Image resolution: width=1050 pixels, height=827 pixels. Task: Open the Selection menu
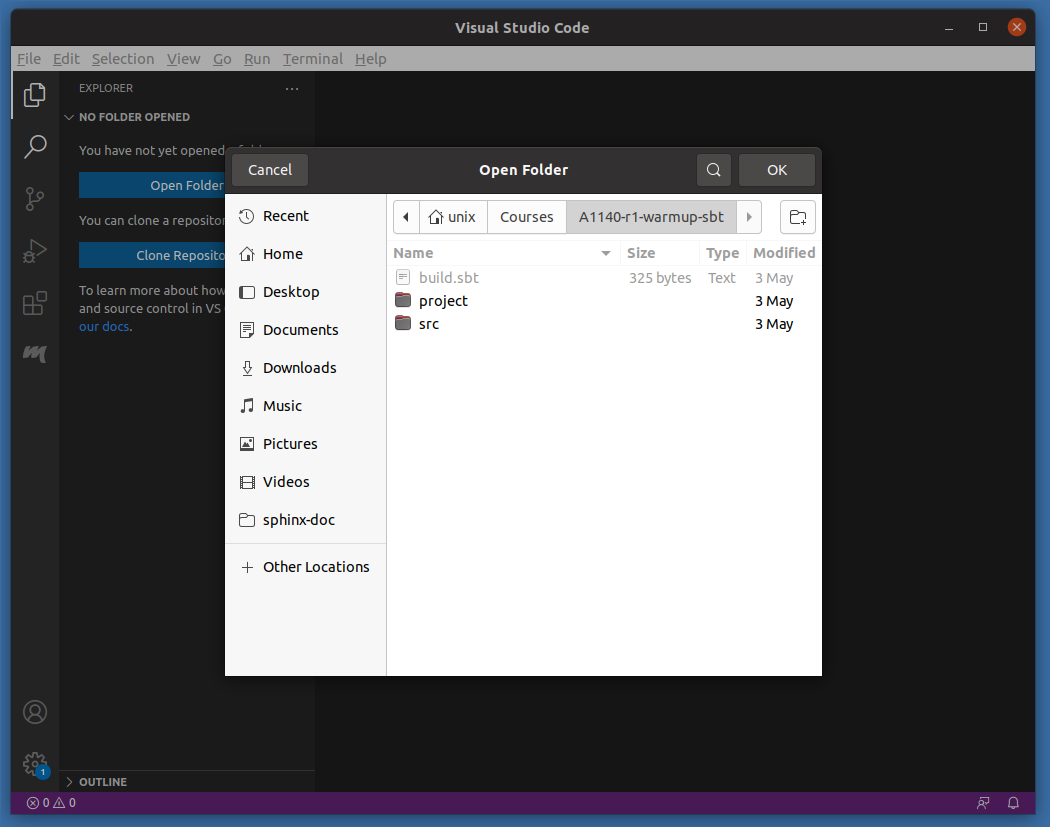coord(123,59)
